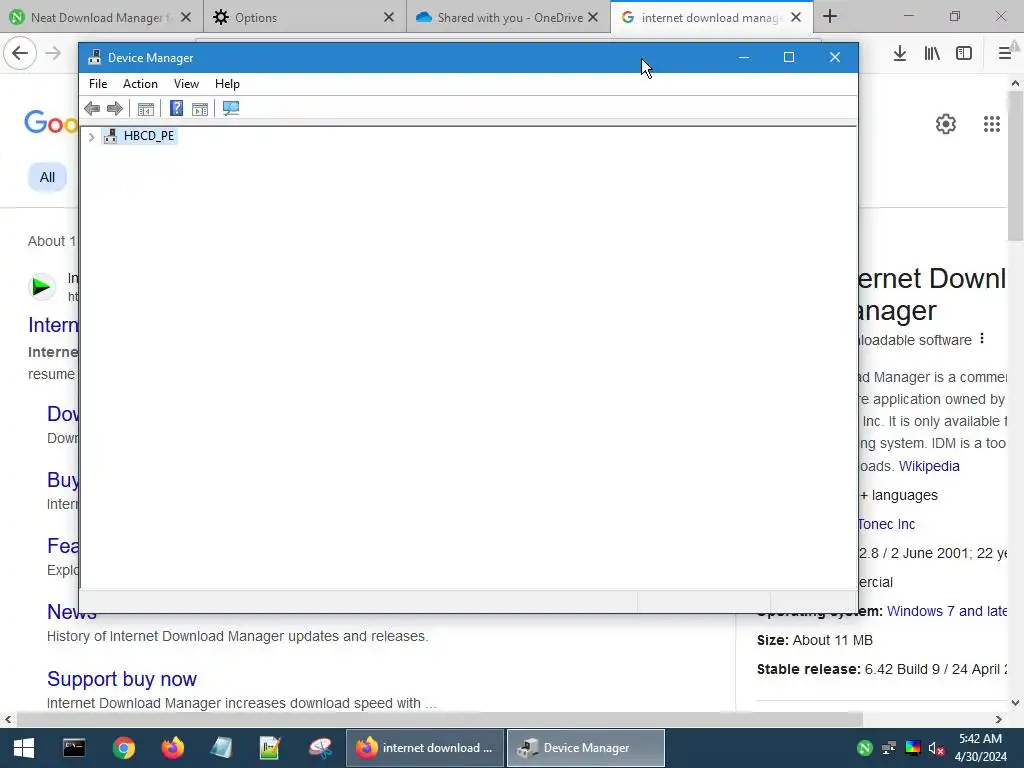
Task: Click the three-dot menu beside downloadable software
Action: 982,339
